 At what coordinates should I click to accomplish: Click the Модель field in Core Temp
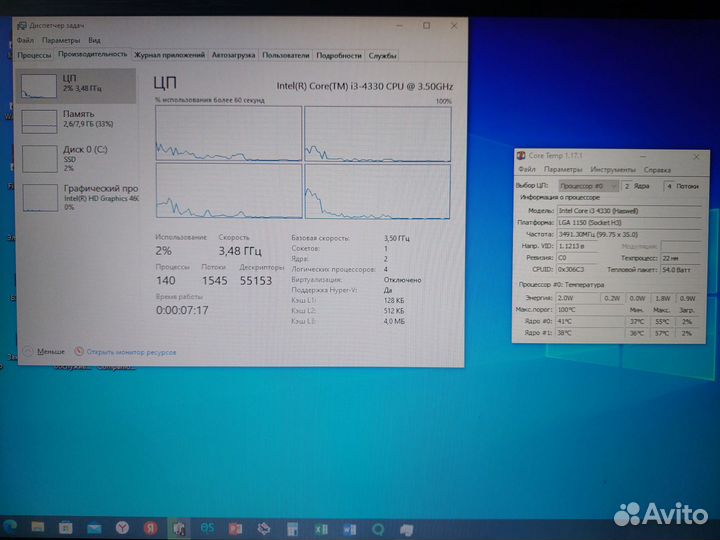click(x=629, y=211)
